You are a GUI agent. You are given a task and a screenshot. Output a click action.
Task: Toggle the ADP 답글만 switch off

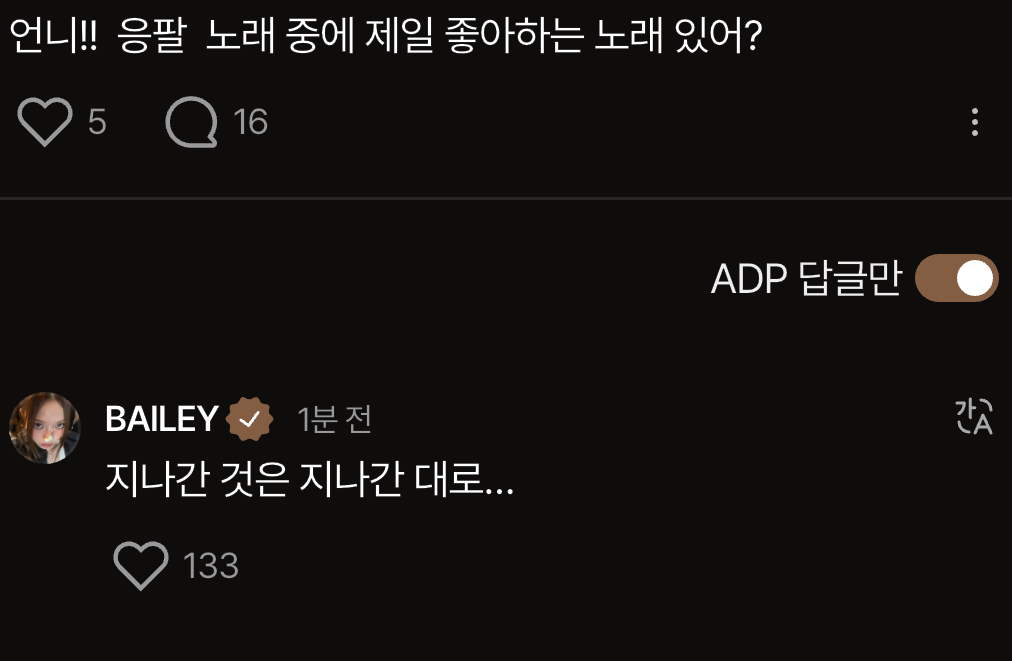point(956,278)
